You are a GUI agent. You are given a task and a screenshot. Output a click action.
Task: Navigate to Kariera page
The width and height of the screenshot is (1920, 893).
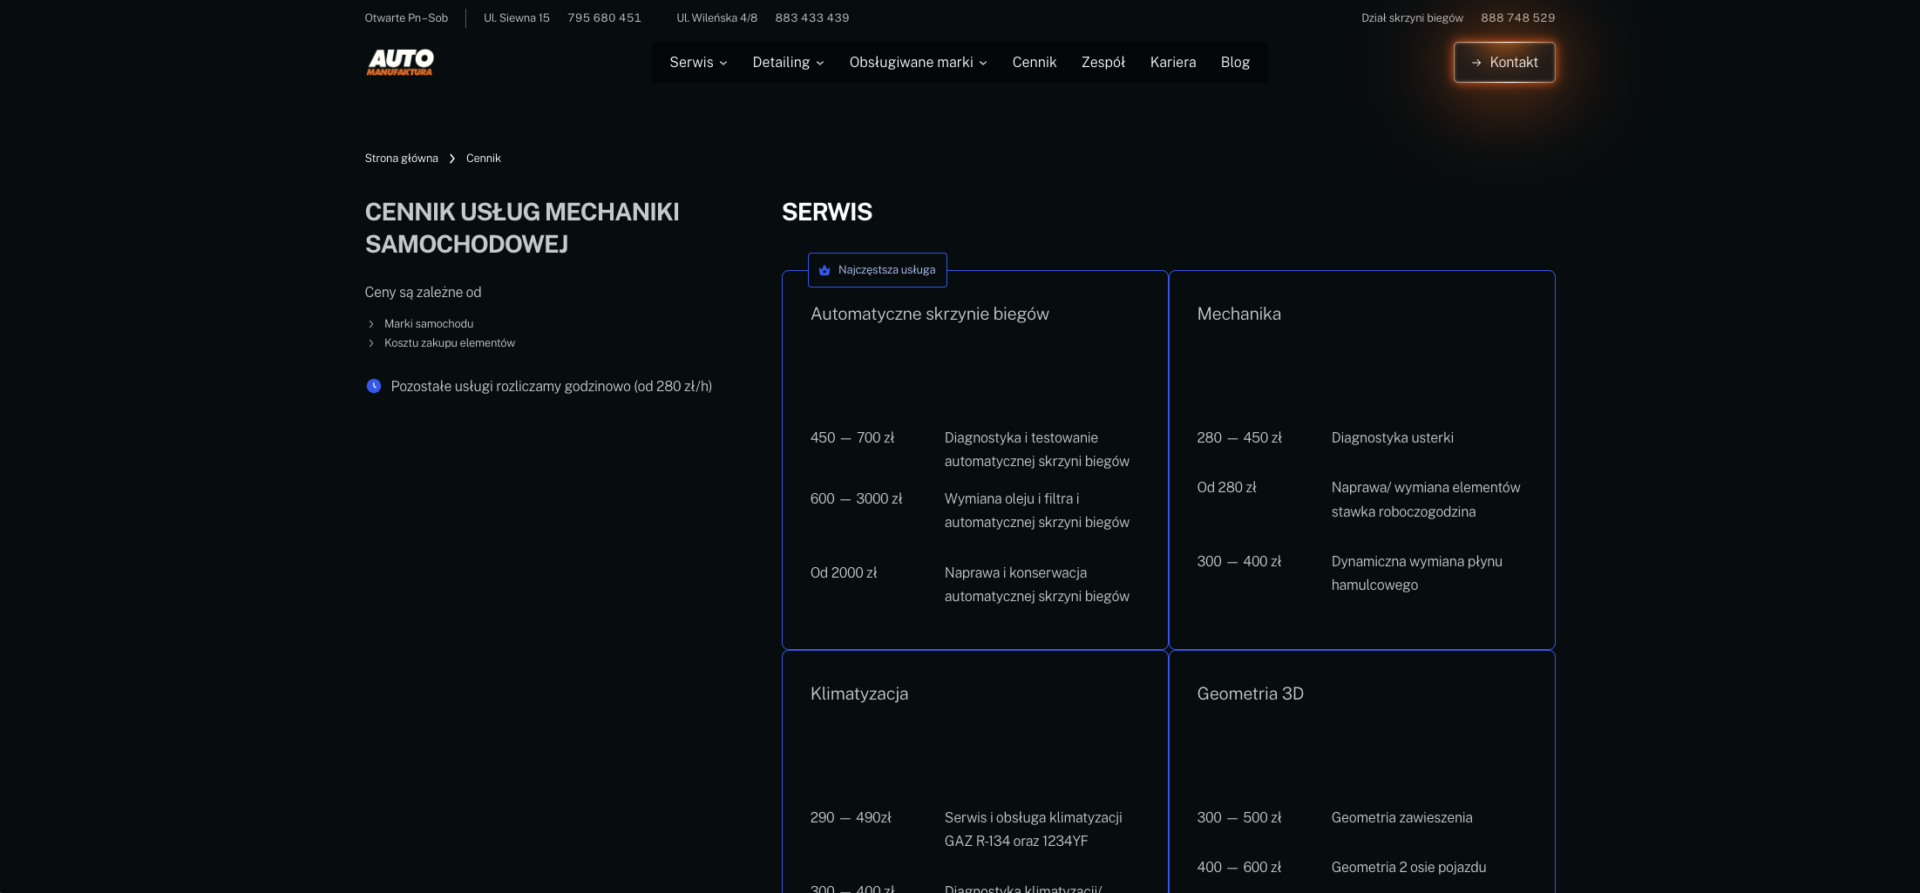(x=1172, y=62)
